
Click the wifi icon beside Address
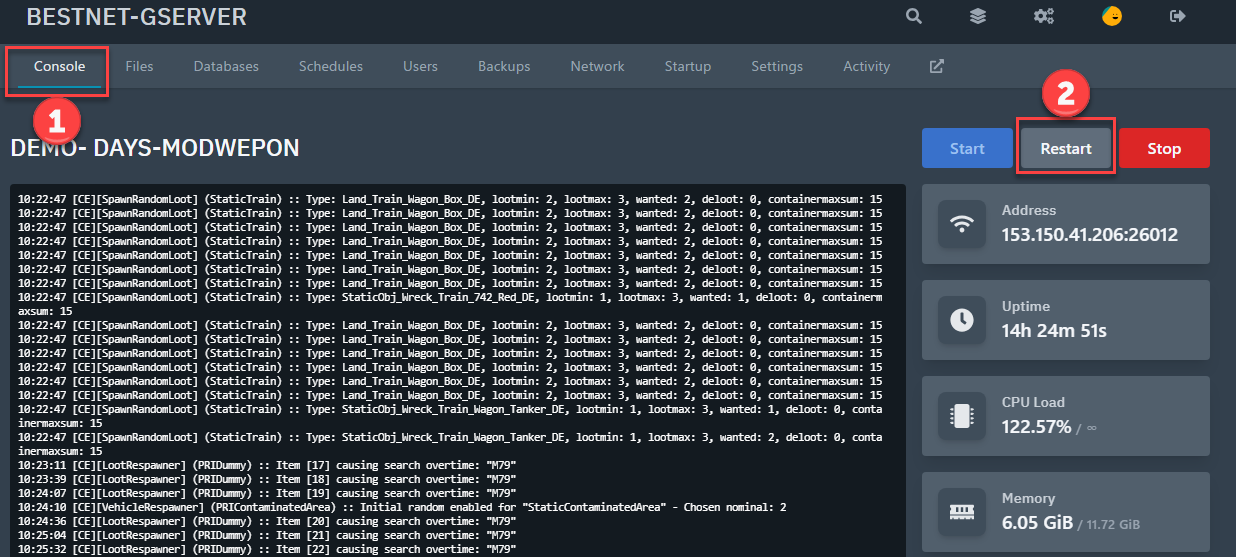coord(961,224)
